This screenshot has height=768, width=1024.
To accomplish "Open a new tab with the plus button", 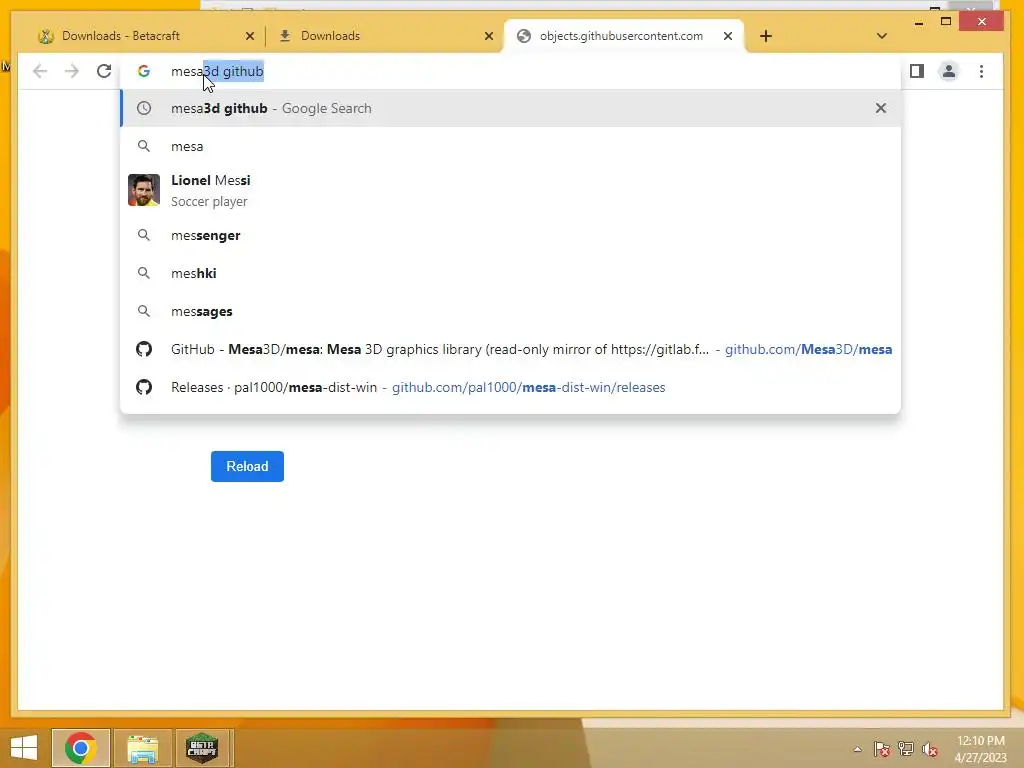I will 766,36.
